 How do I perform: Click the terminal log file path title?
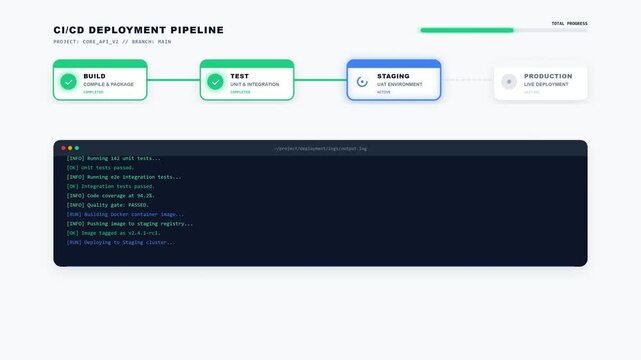[x=320, y=148]
